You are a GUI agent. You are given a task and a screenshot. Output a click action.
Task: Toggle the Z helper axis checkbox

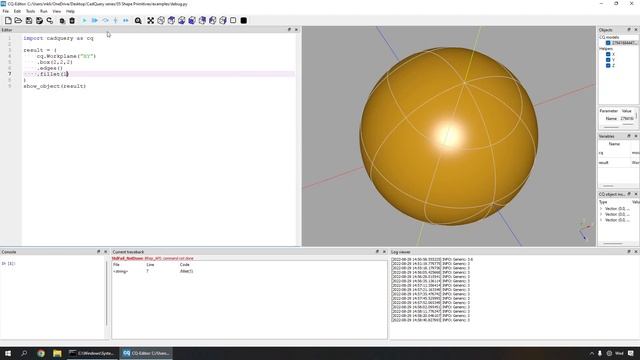click(x=608, y=65)
